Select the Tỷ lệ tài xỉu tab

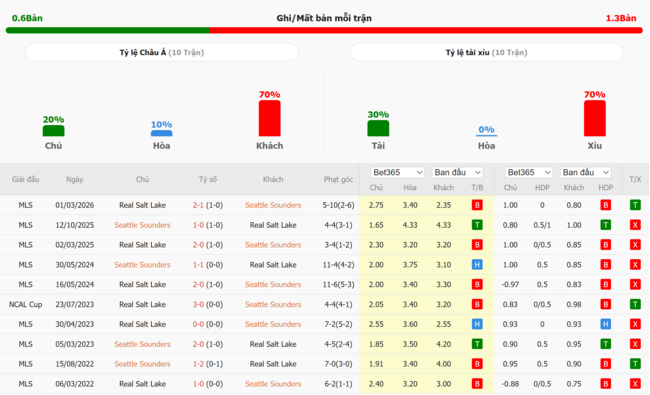(x=486, y=53)
